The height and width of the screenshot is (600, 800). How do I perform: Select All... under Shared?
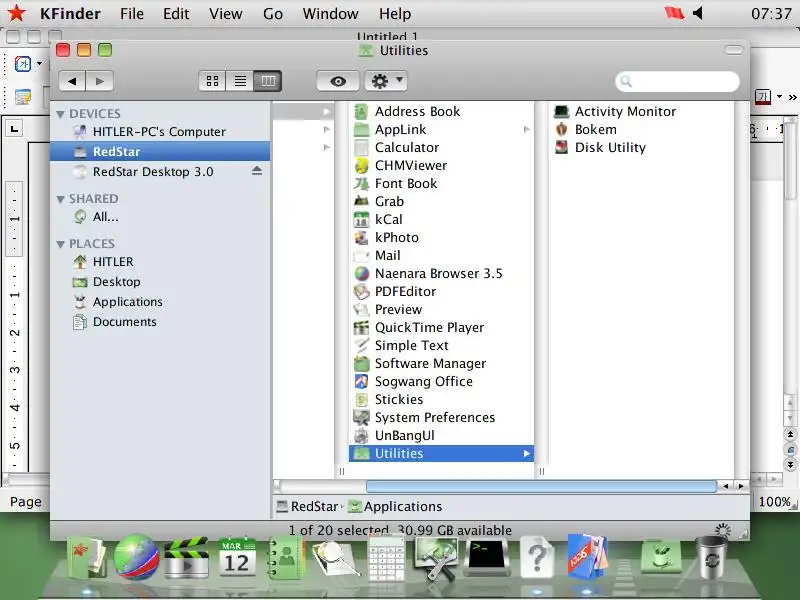[x=160, y=217]
